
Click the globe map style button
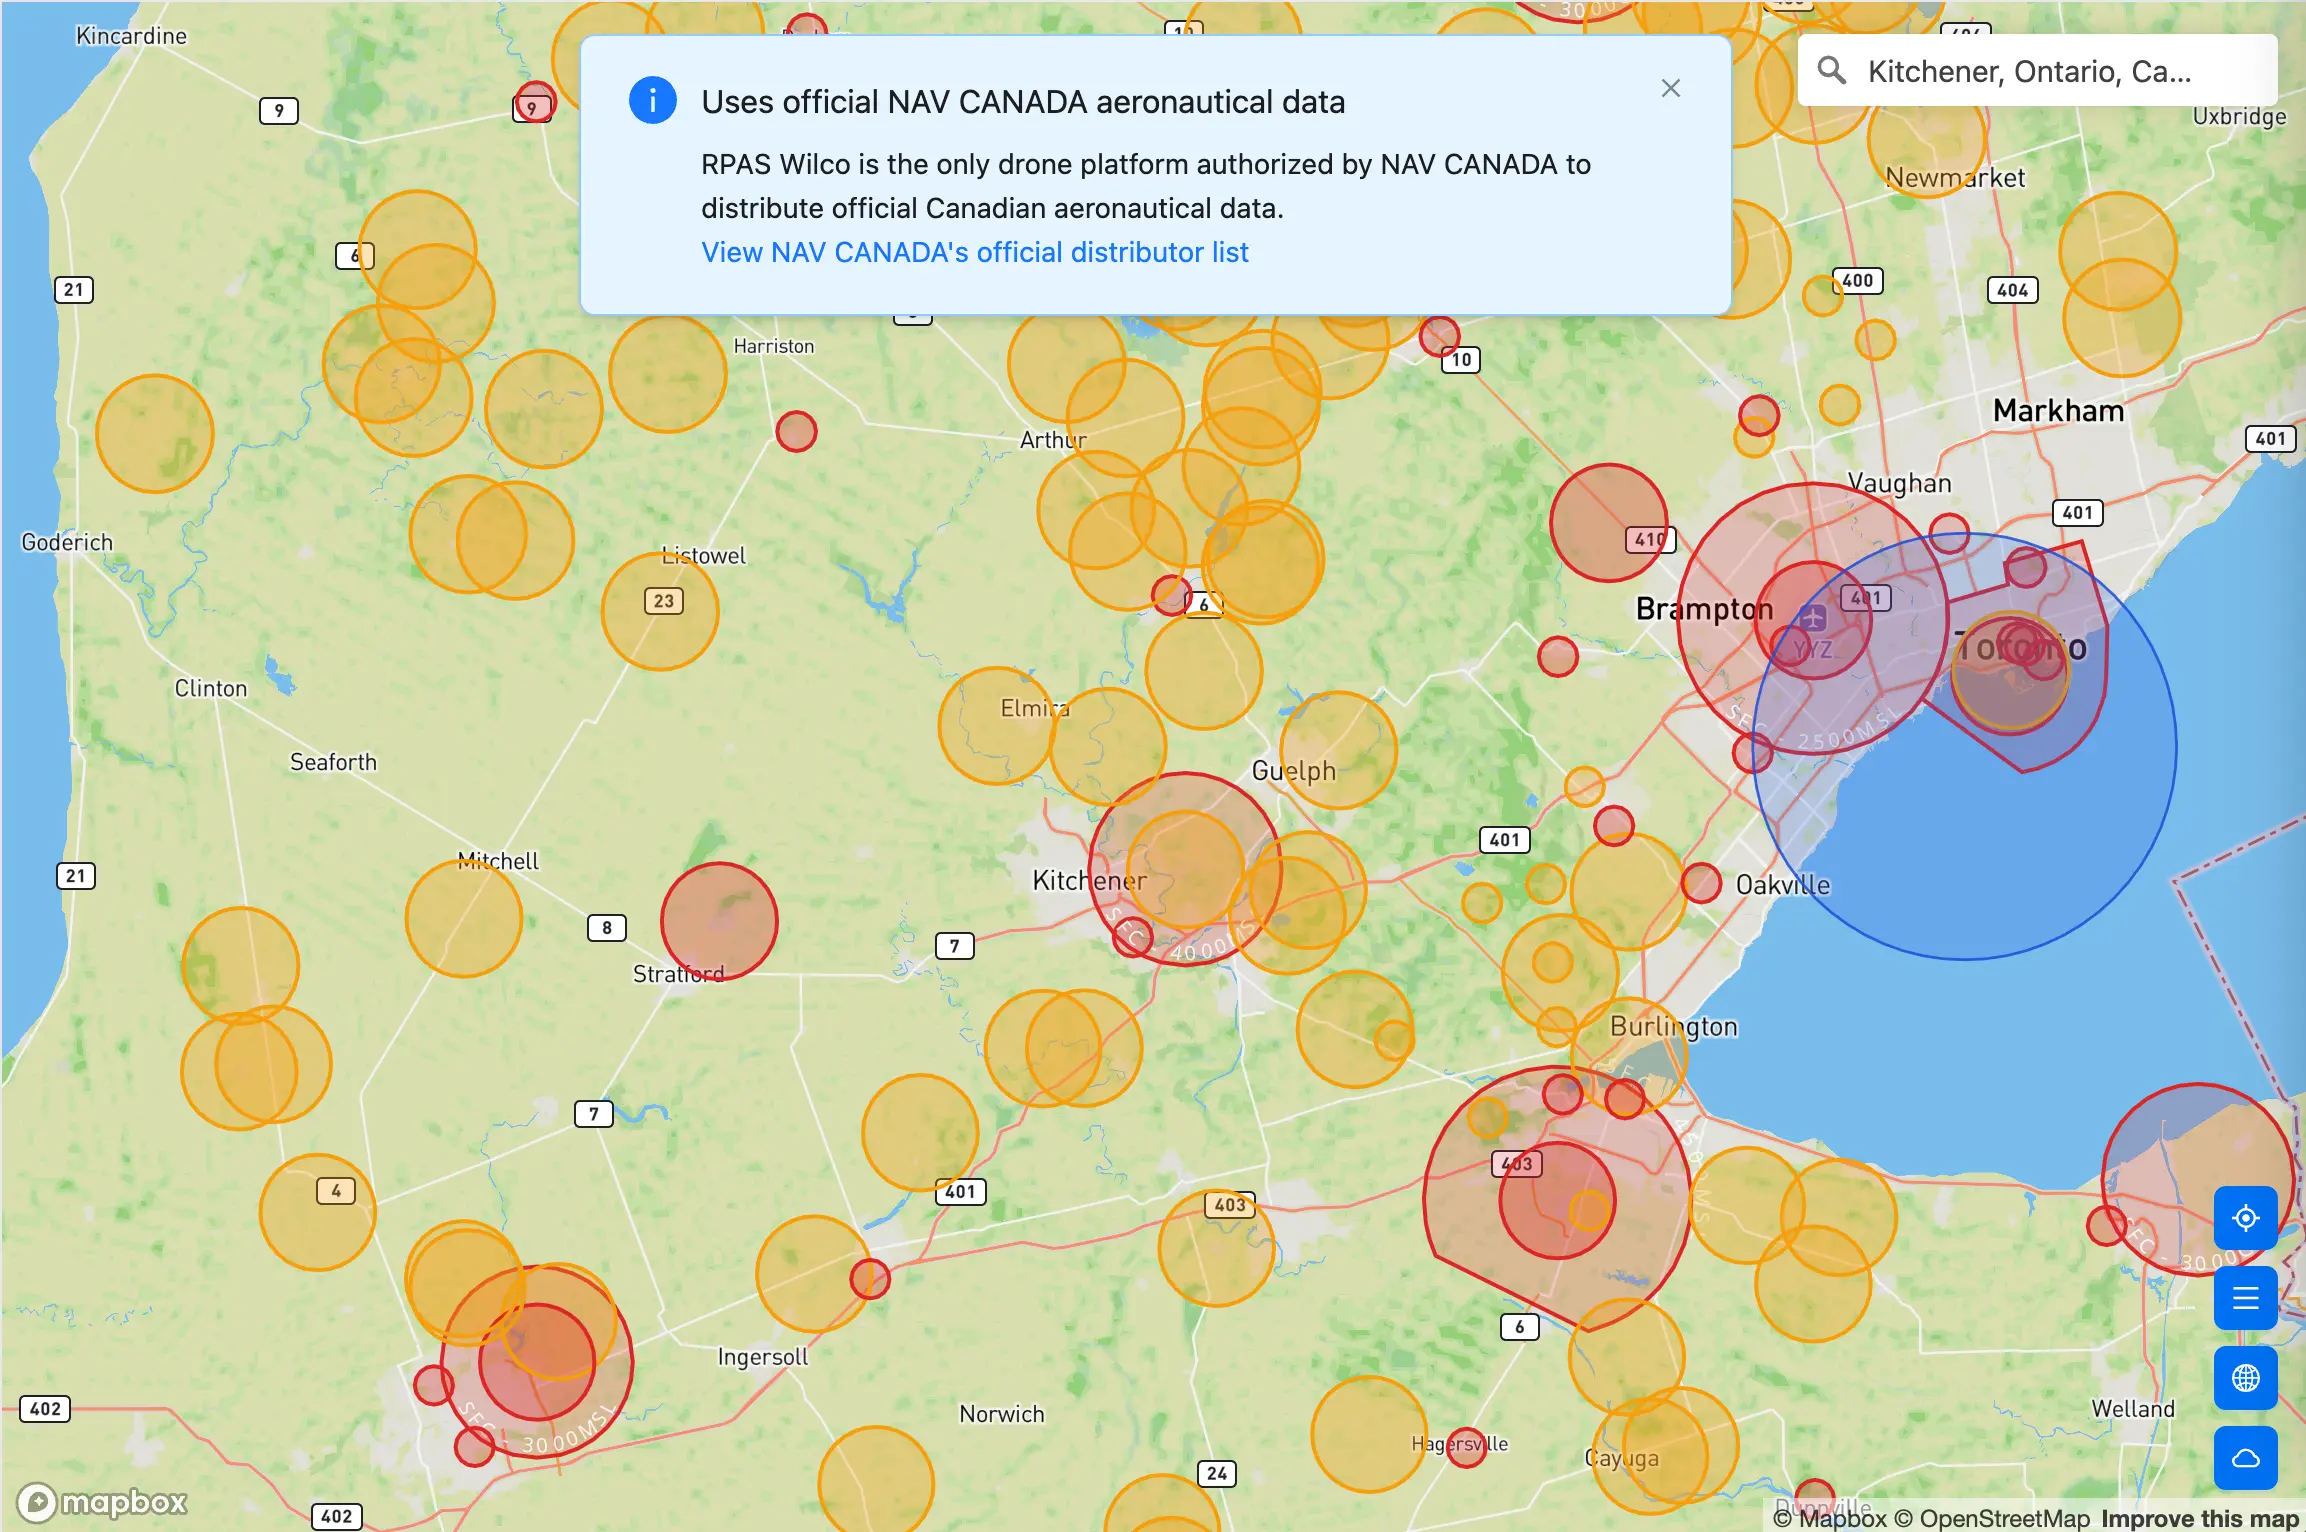pyautogui.click(x=2245, y=1378)
